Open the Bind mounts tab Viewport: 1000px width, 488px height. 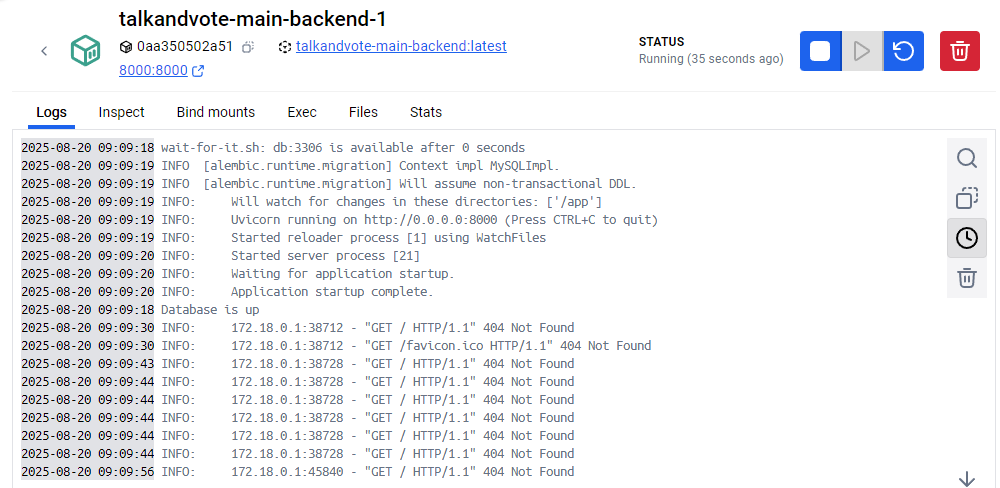tap(216, 112)
